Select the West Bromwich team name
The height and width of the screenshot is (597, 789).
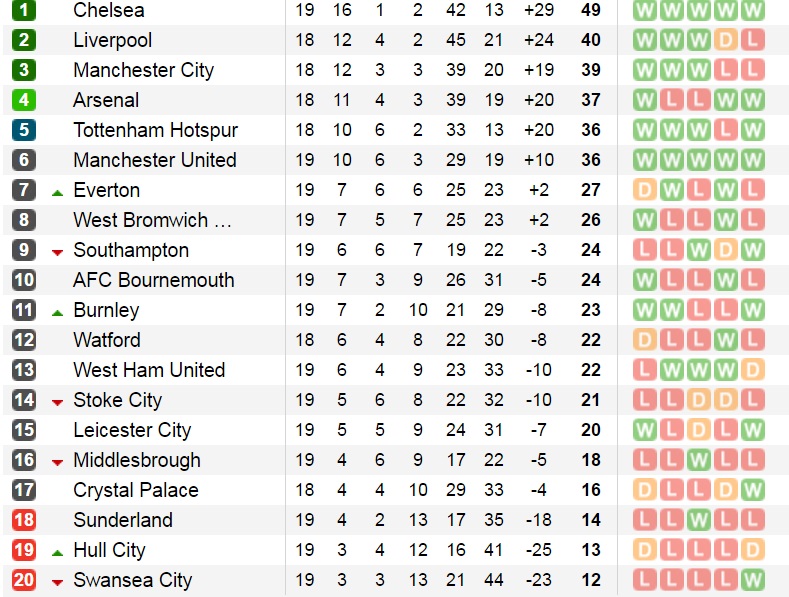coord(152,221)
